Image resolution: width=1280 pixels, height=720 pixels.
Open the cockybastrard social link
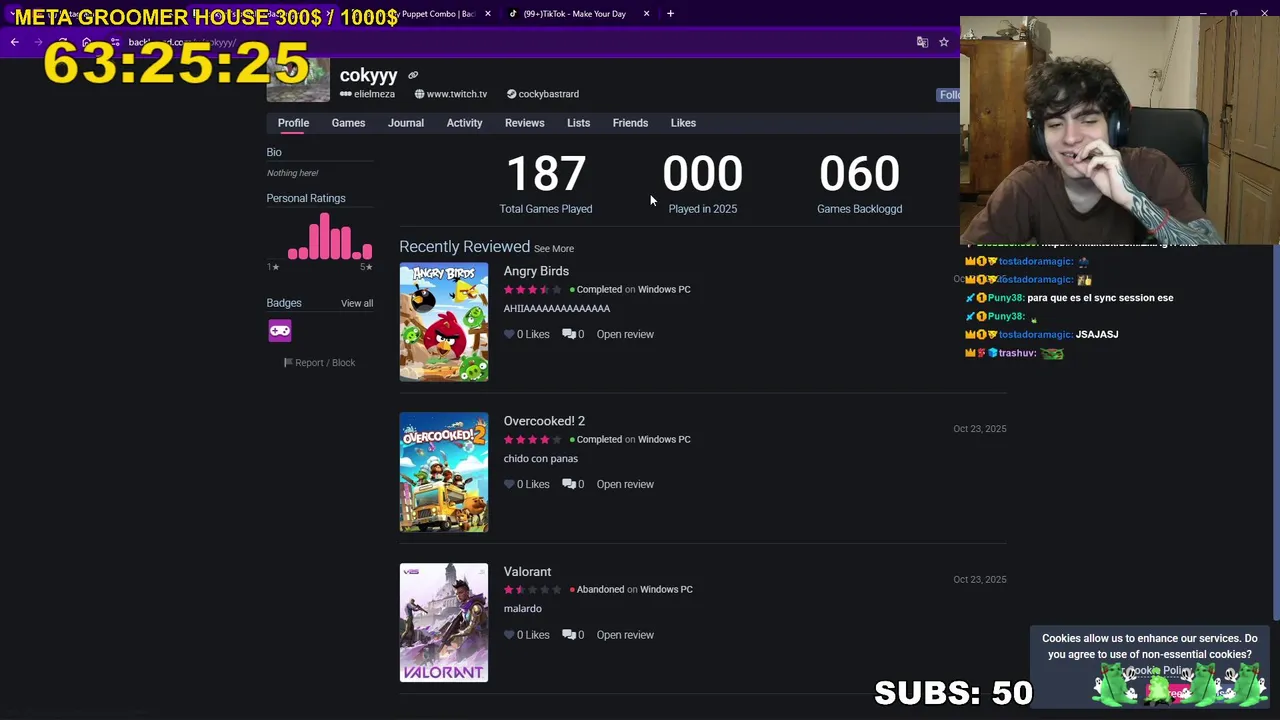click(543, 94)
